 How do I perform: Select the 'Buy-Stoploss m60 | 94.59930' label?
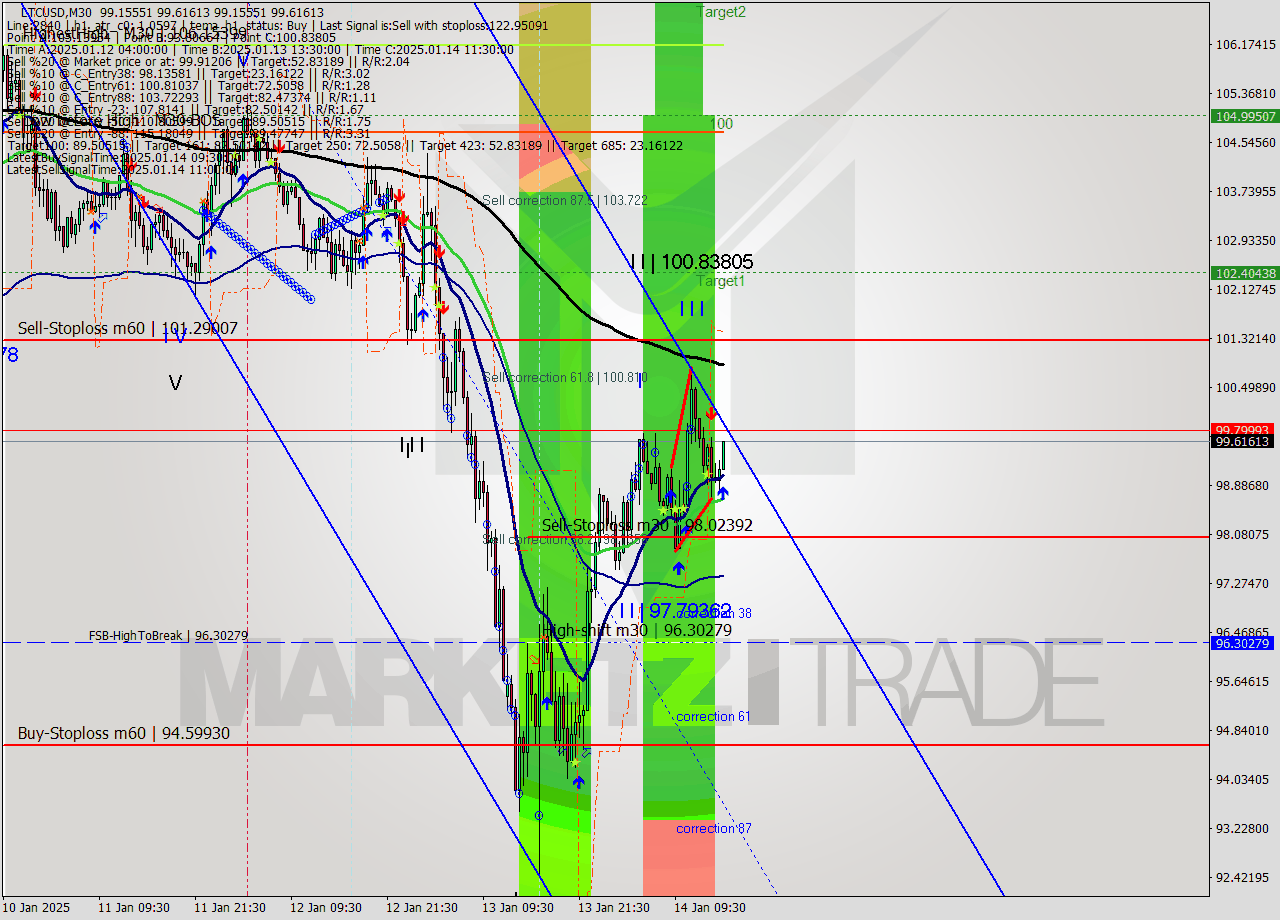point(123,733)
